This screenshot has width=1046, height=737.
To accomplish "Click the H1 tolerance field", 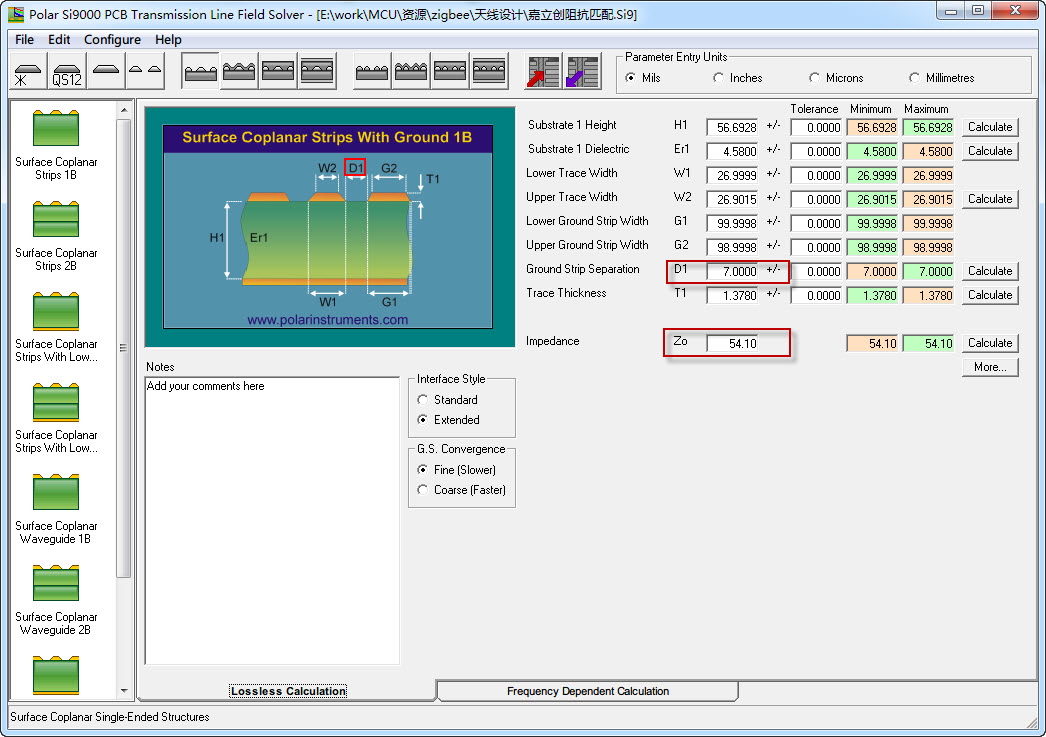I will point(816,127).
